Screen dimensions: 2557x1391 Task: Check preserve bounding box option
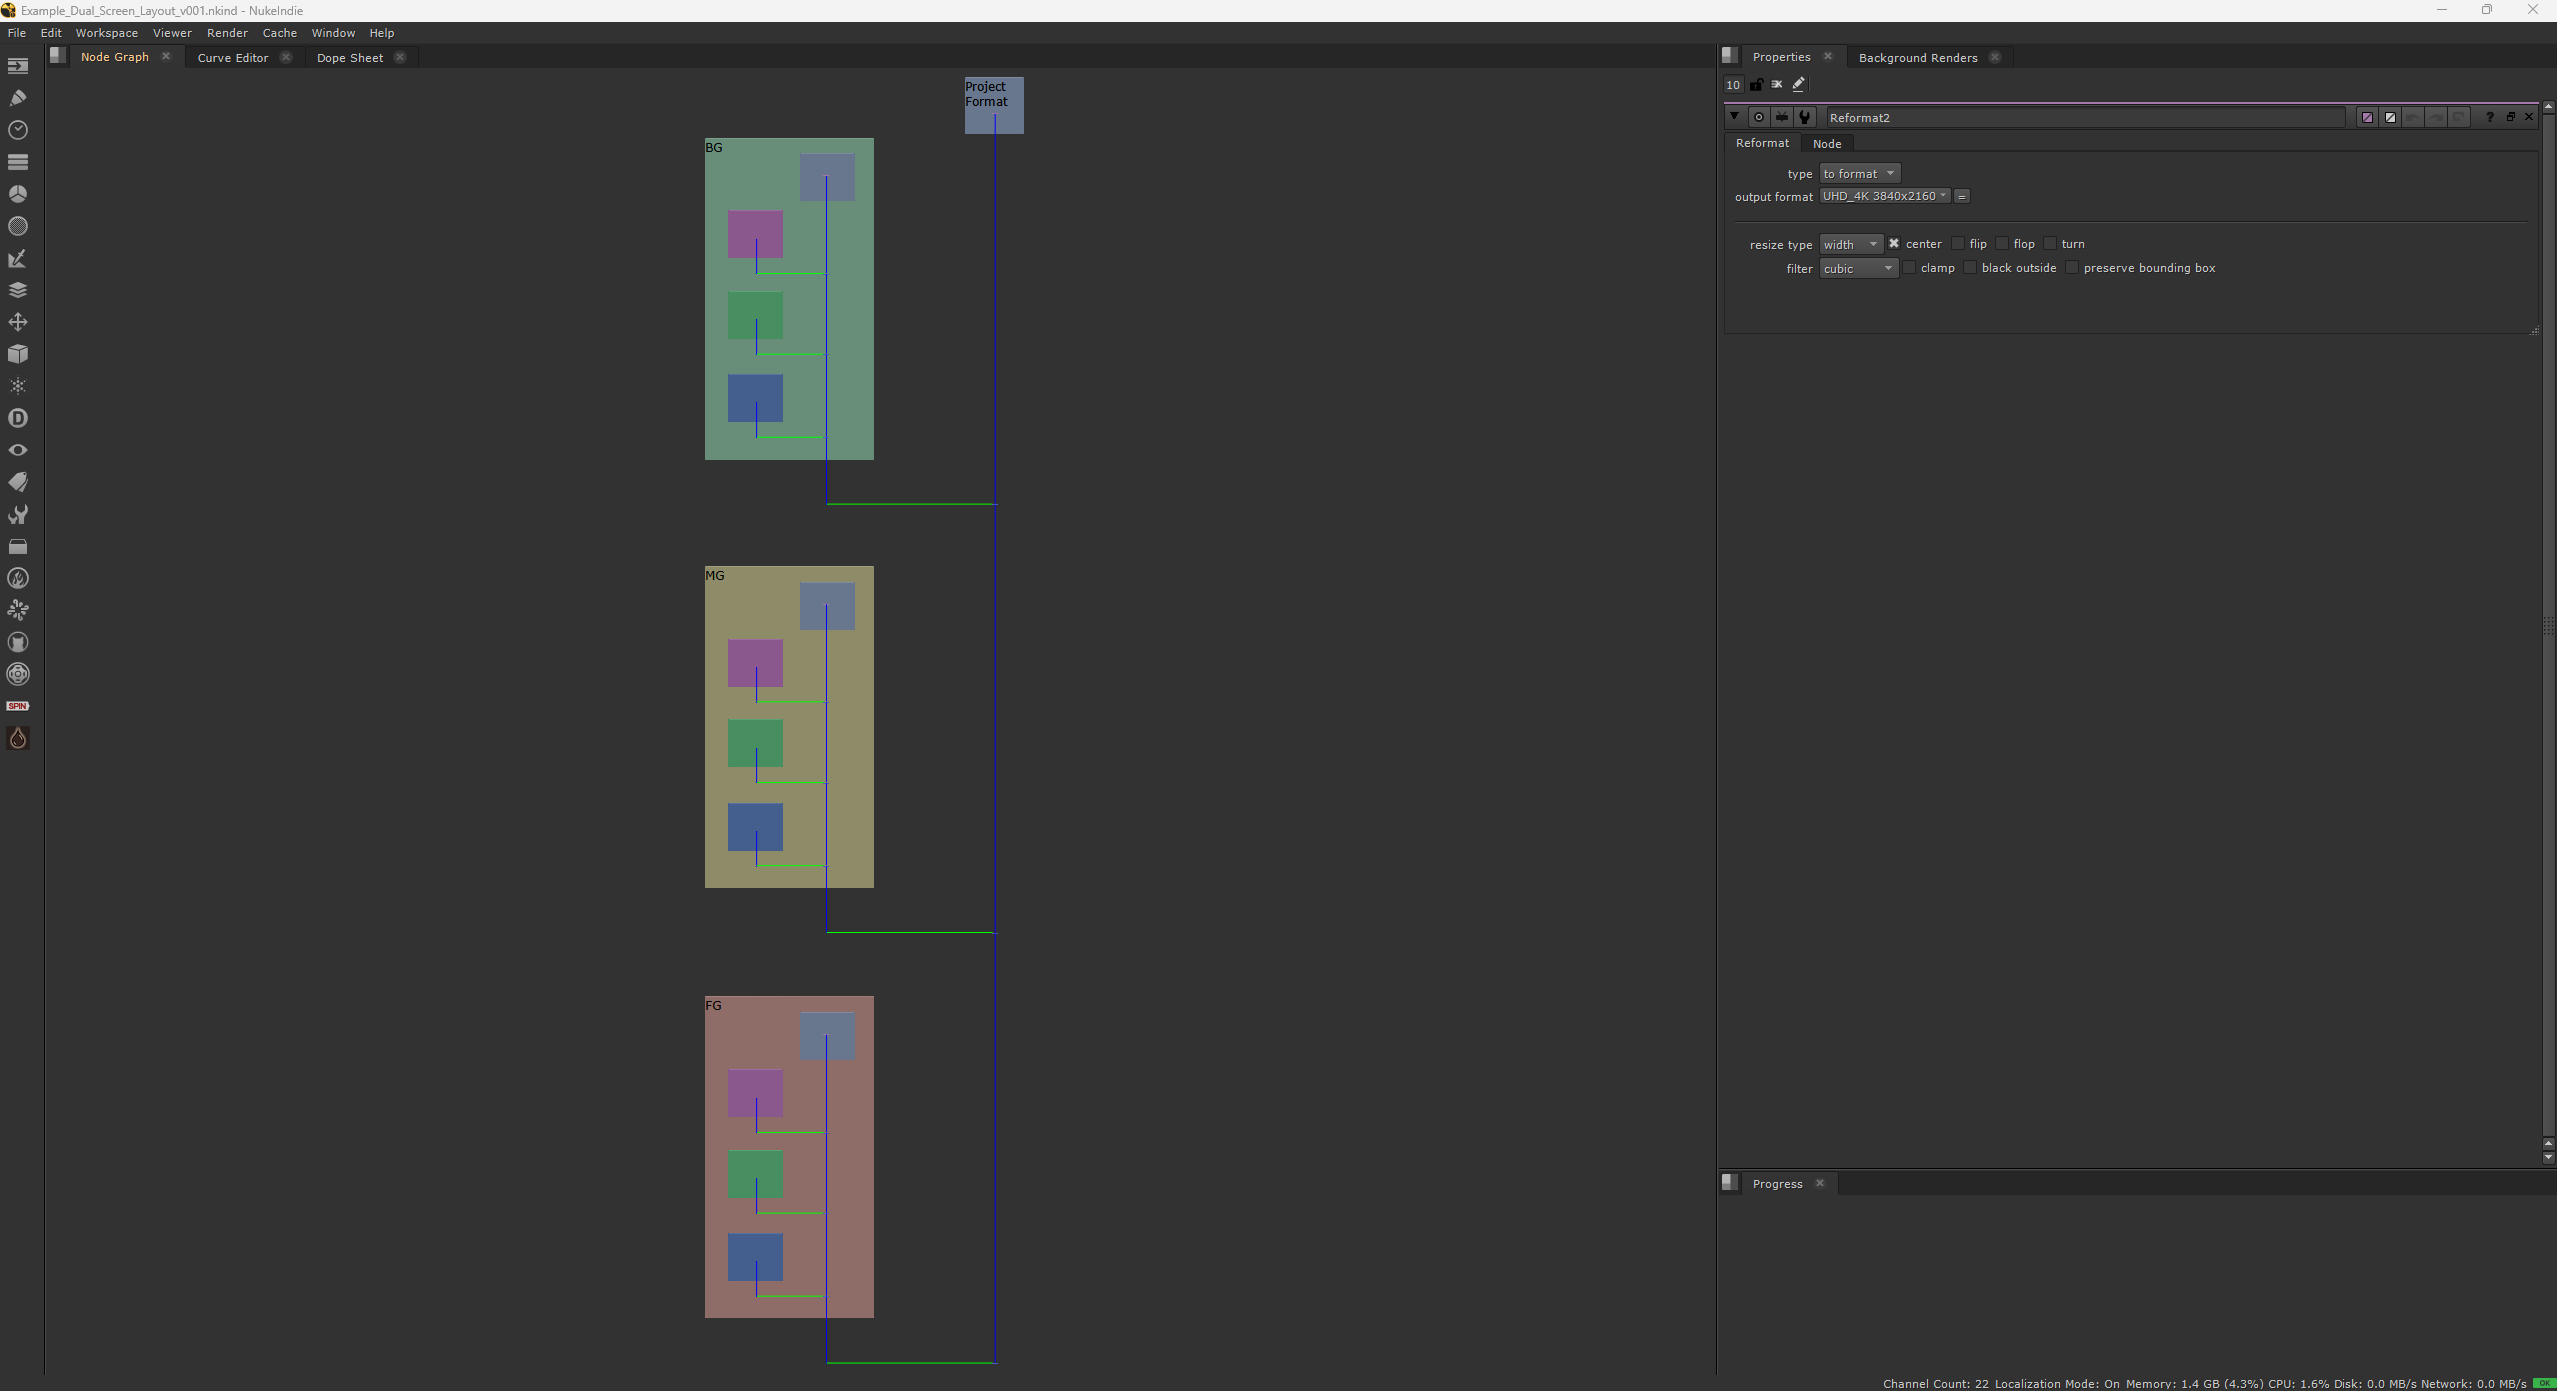pyautogui.click(x=2073, y=267)
